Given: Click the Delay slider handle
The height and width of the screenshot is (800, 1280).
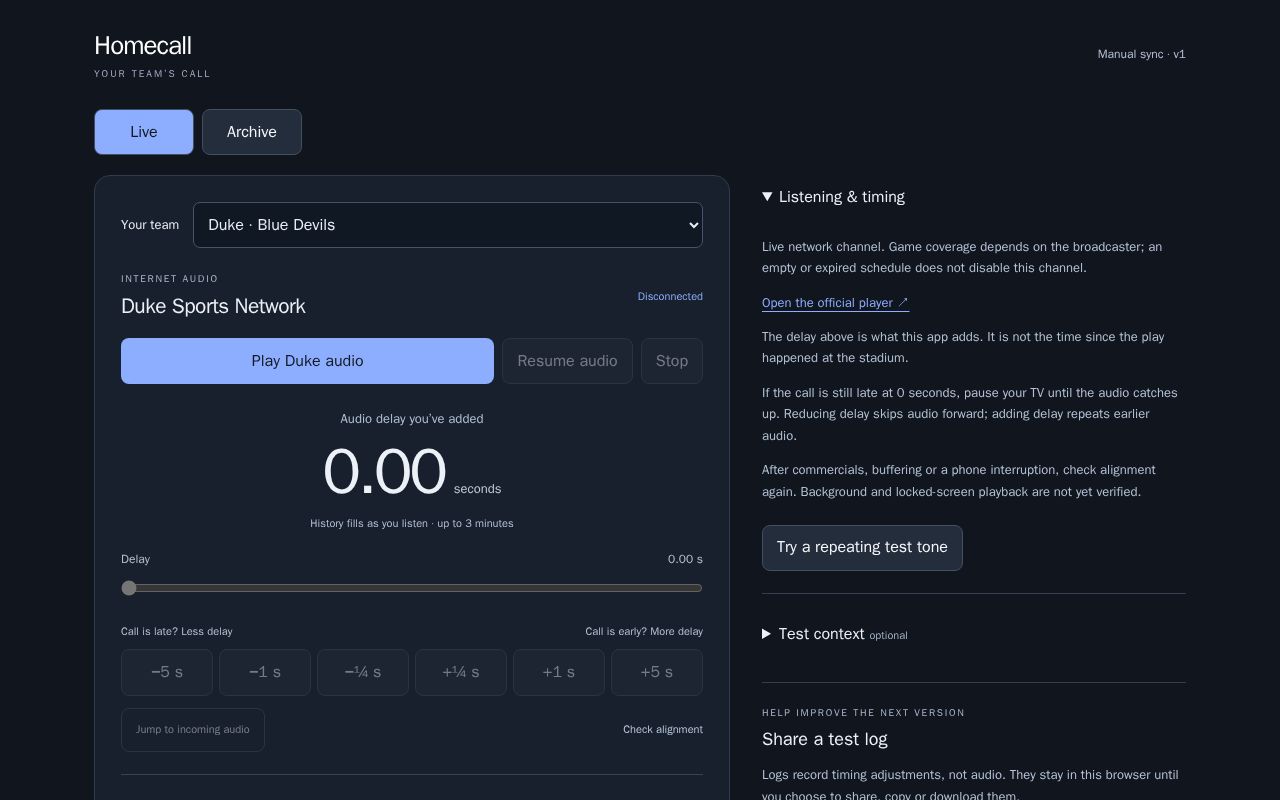Looking at the screenshot, I should coord(129,588).
